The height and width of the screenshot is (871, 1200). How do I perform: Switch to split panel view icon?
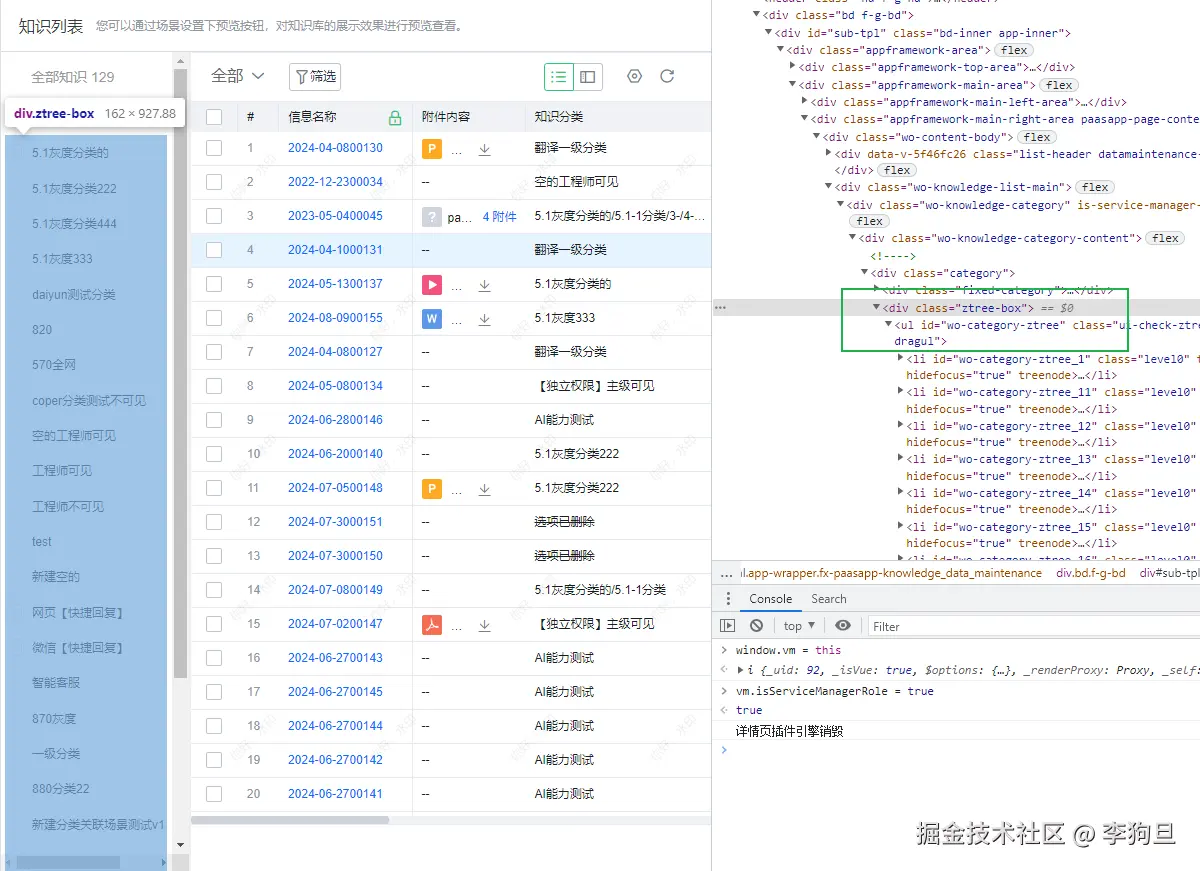pyautogui.click(x=588, y=77)
